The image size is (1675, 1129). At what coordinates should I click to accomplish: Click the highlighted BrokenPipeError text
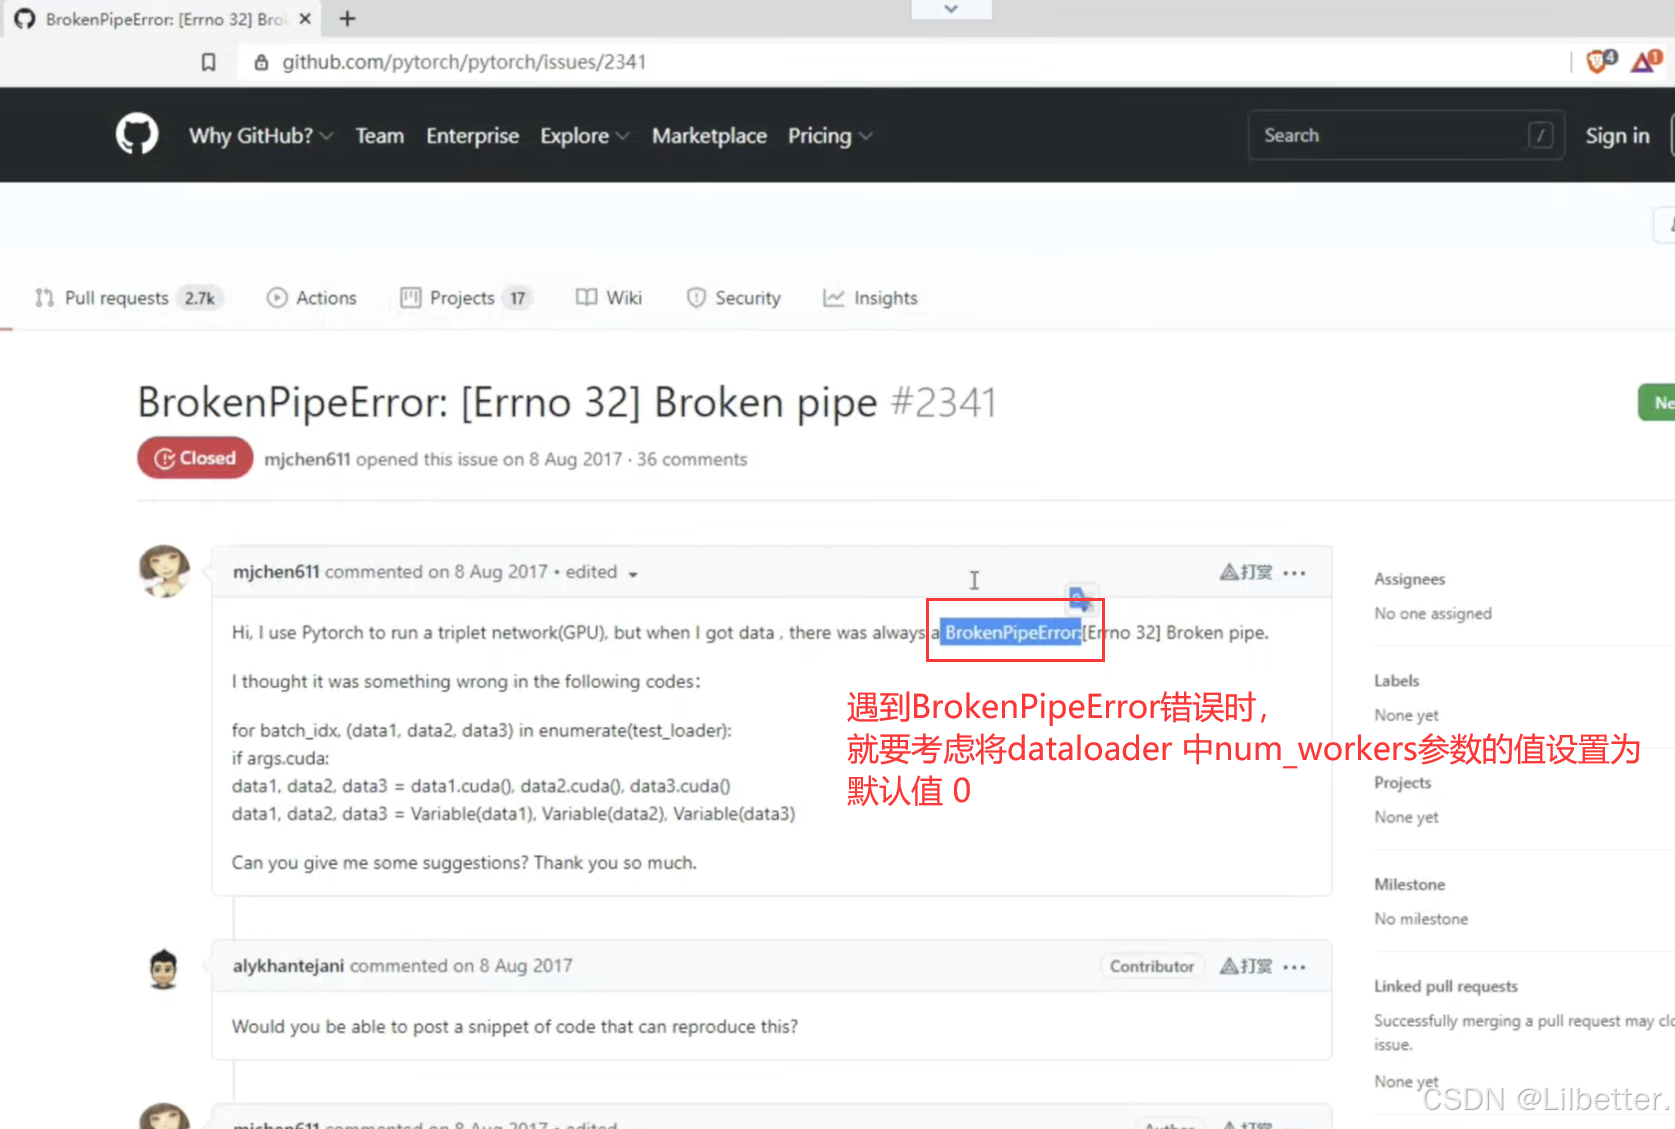tap(1012, 632)
